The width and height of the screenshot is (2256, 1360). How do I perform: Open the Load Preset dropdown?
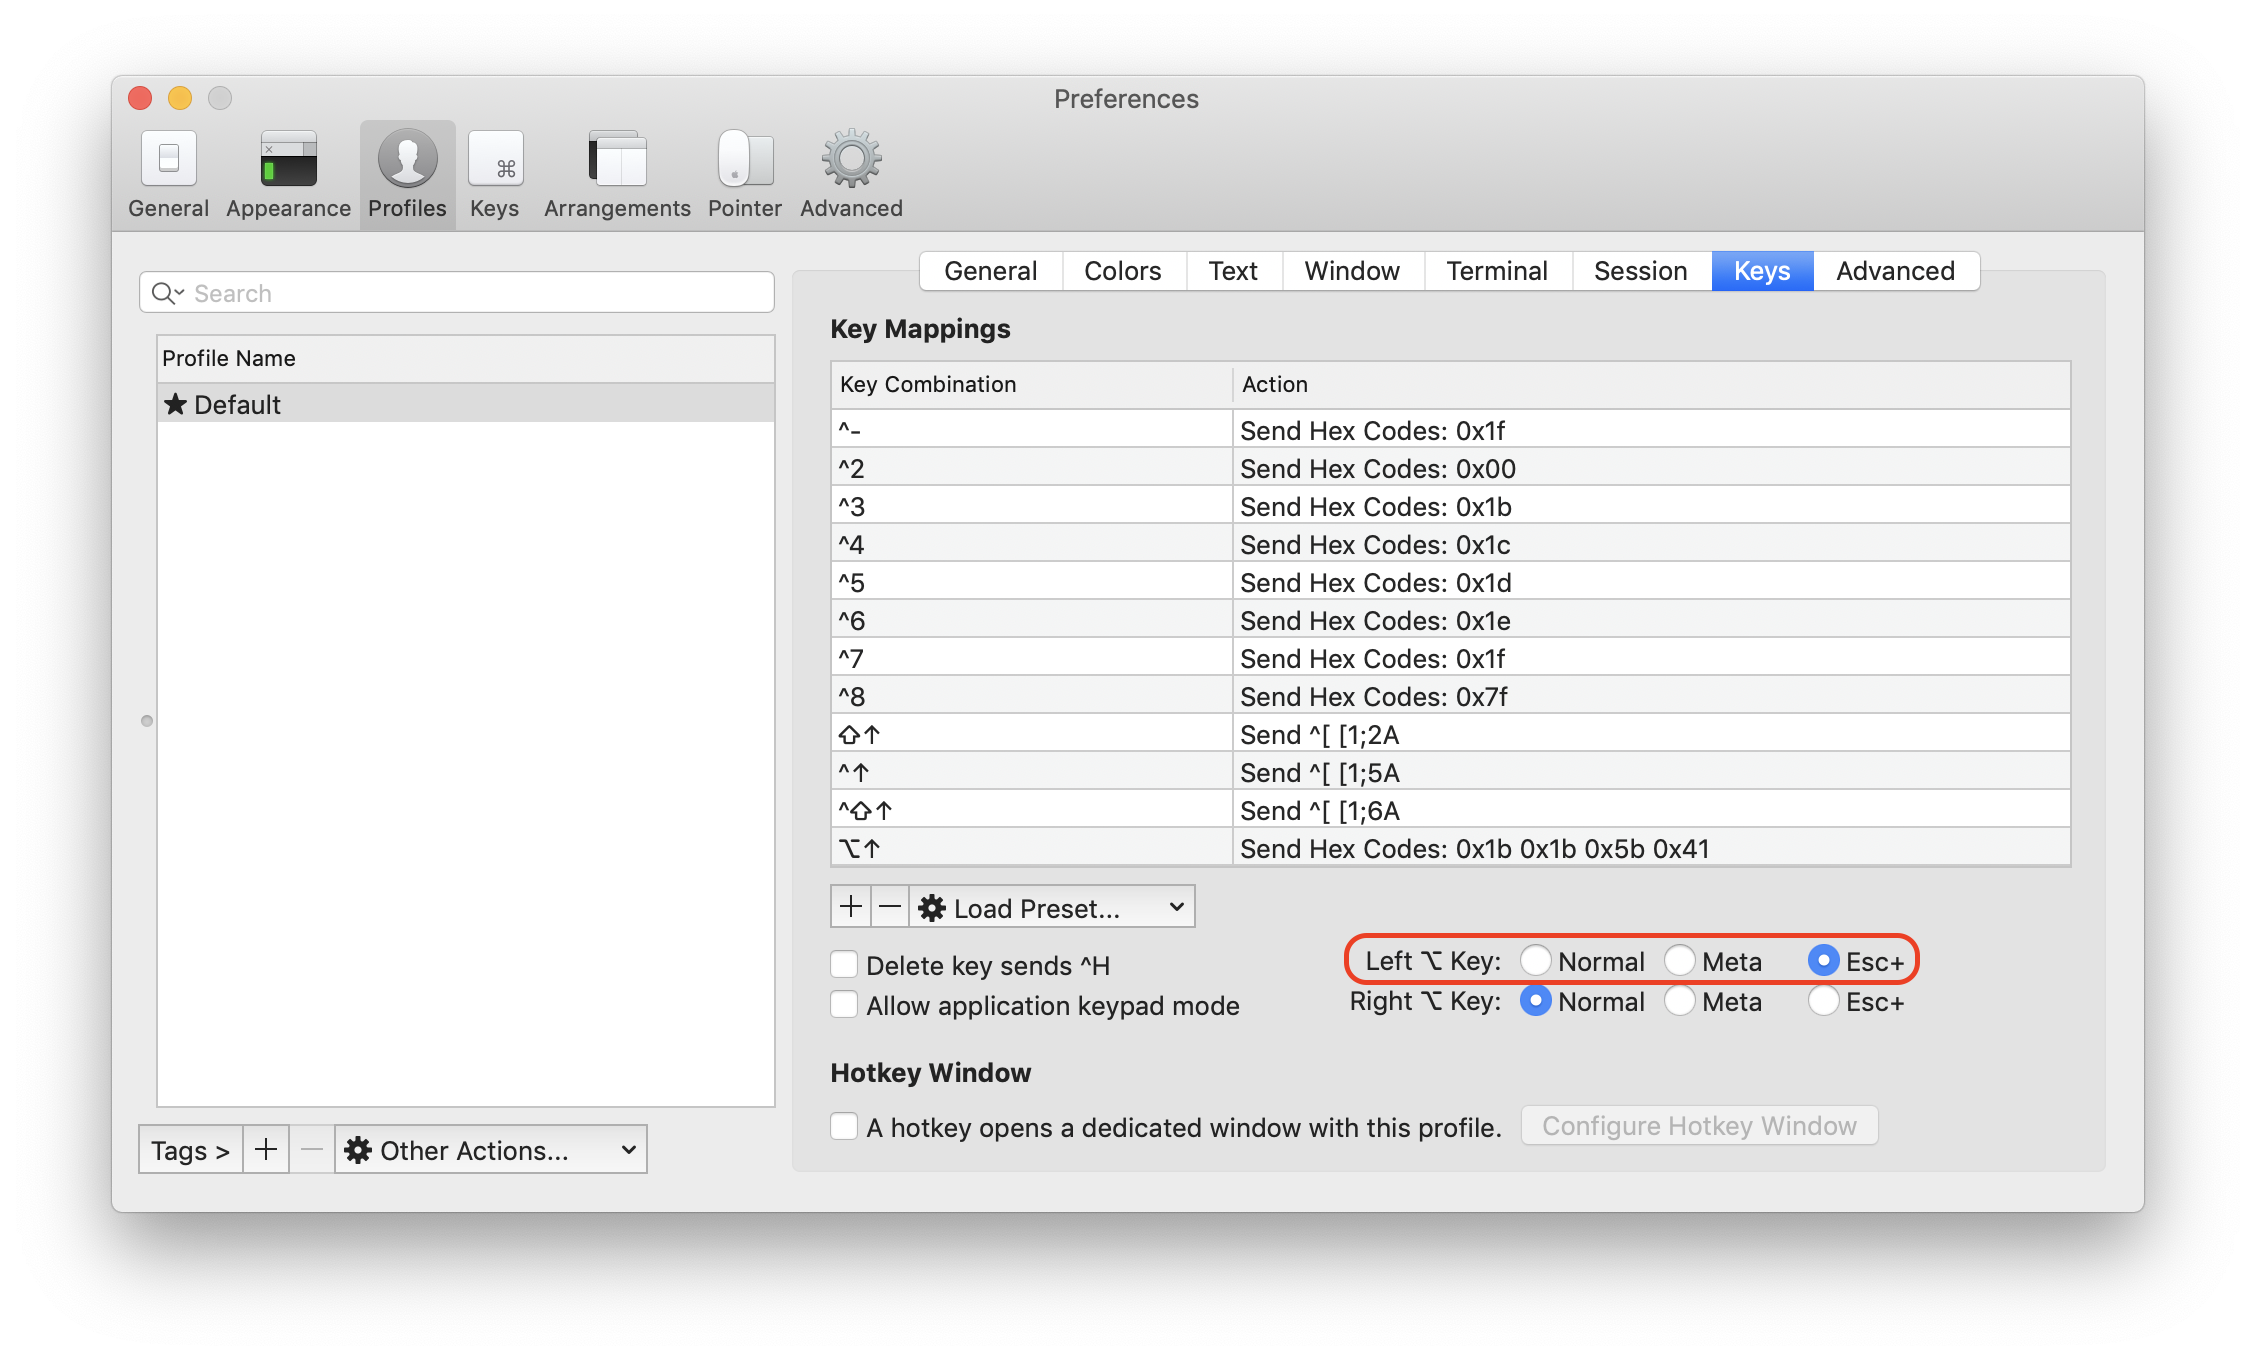click(1052, 907)
